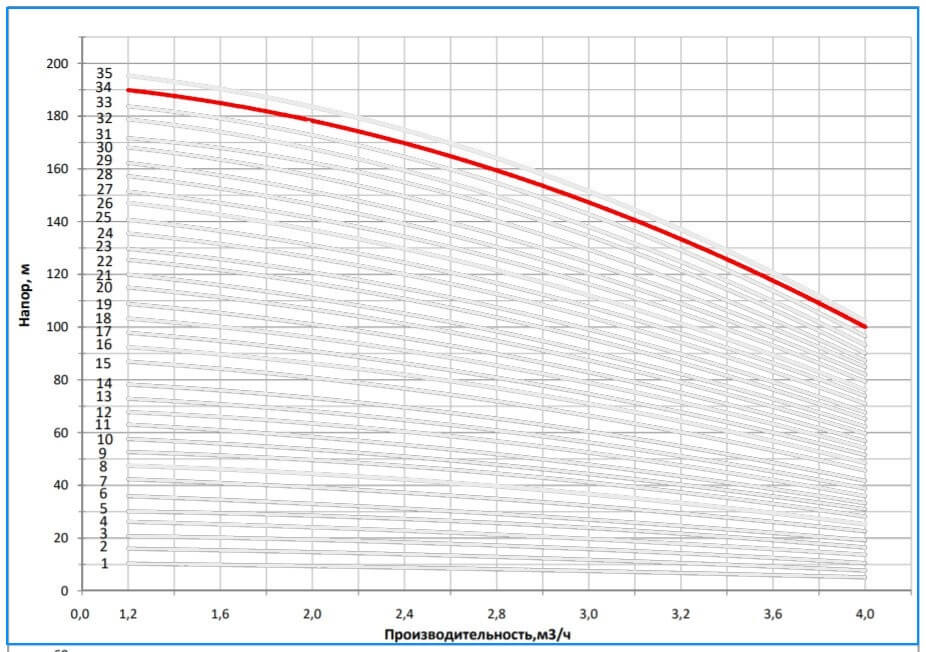
Task: Click the 4,0 value on the horizontal axis
Action: point(865,612)
